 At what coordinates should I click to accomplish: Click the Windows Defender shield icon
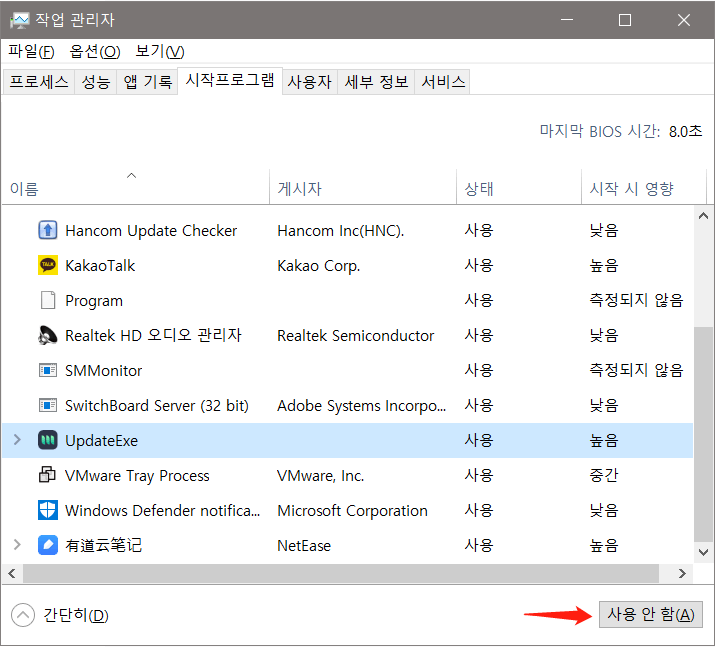48,511
